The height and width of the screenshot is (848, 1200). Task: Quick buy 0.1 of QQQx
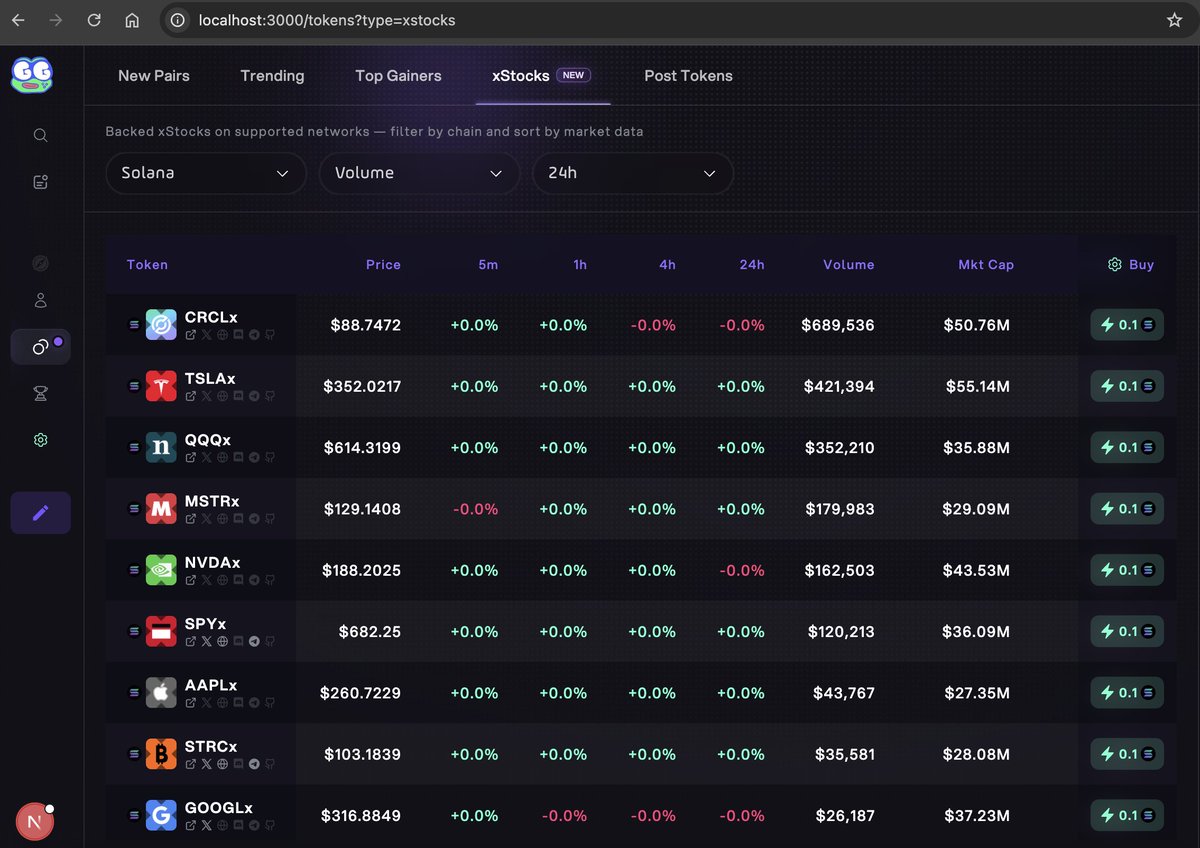(x=1127, y=447)
